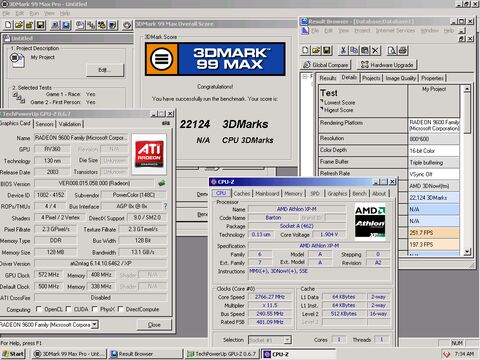Open the Internet Services menu in Result Browser
Image resolution: width=480 pixels, height=360 pixels.
click(x=395, y=30)
